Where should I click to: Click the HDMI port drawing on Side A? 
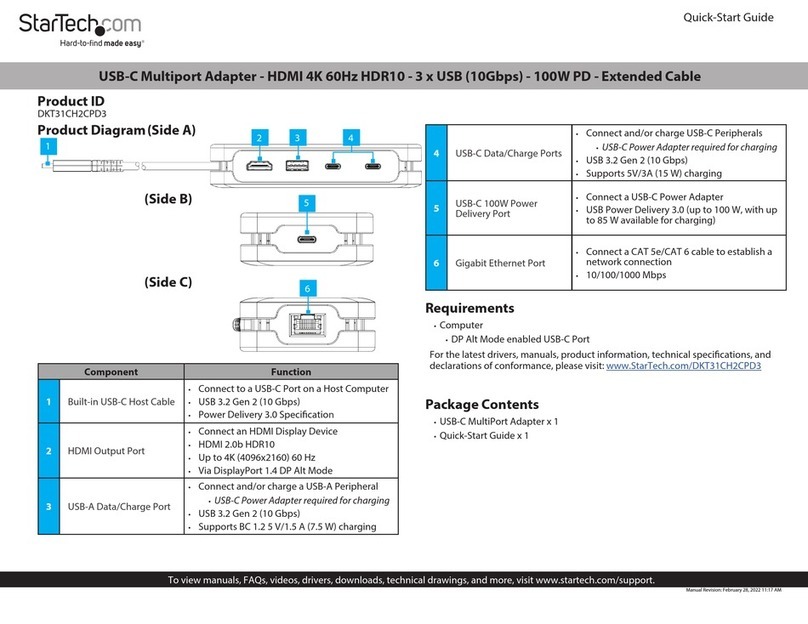[x=260, y=166]
